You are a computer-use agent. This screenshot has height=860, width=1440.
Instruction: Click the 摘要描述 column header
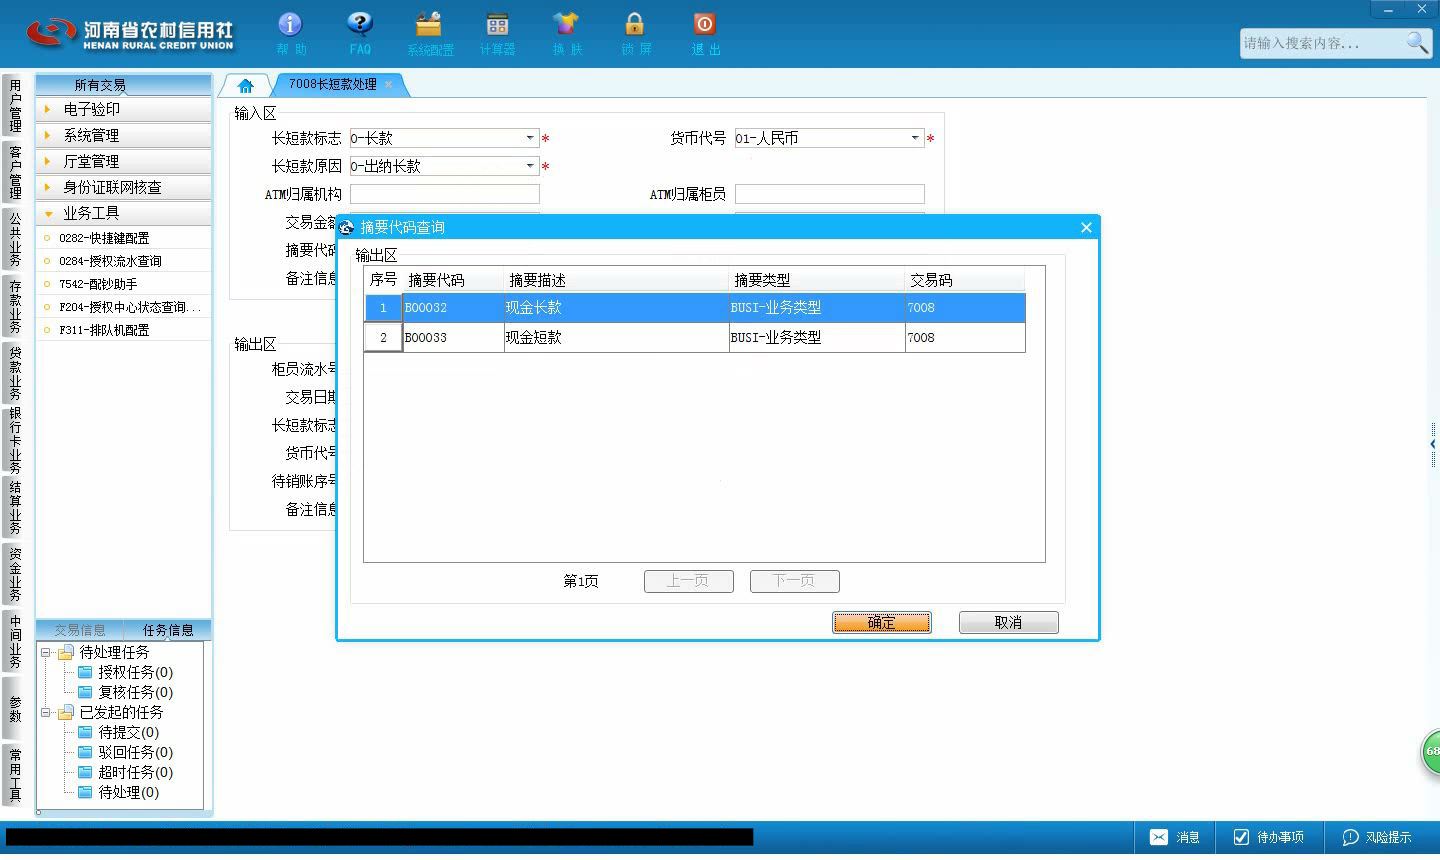pos(617,280)
